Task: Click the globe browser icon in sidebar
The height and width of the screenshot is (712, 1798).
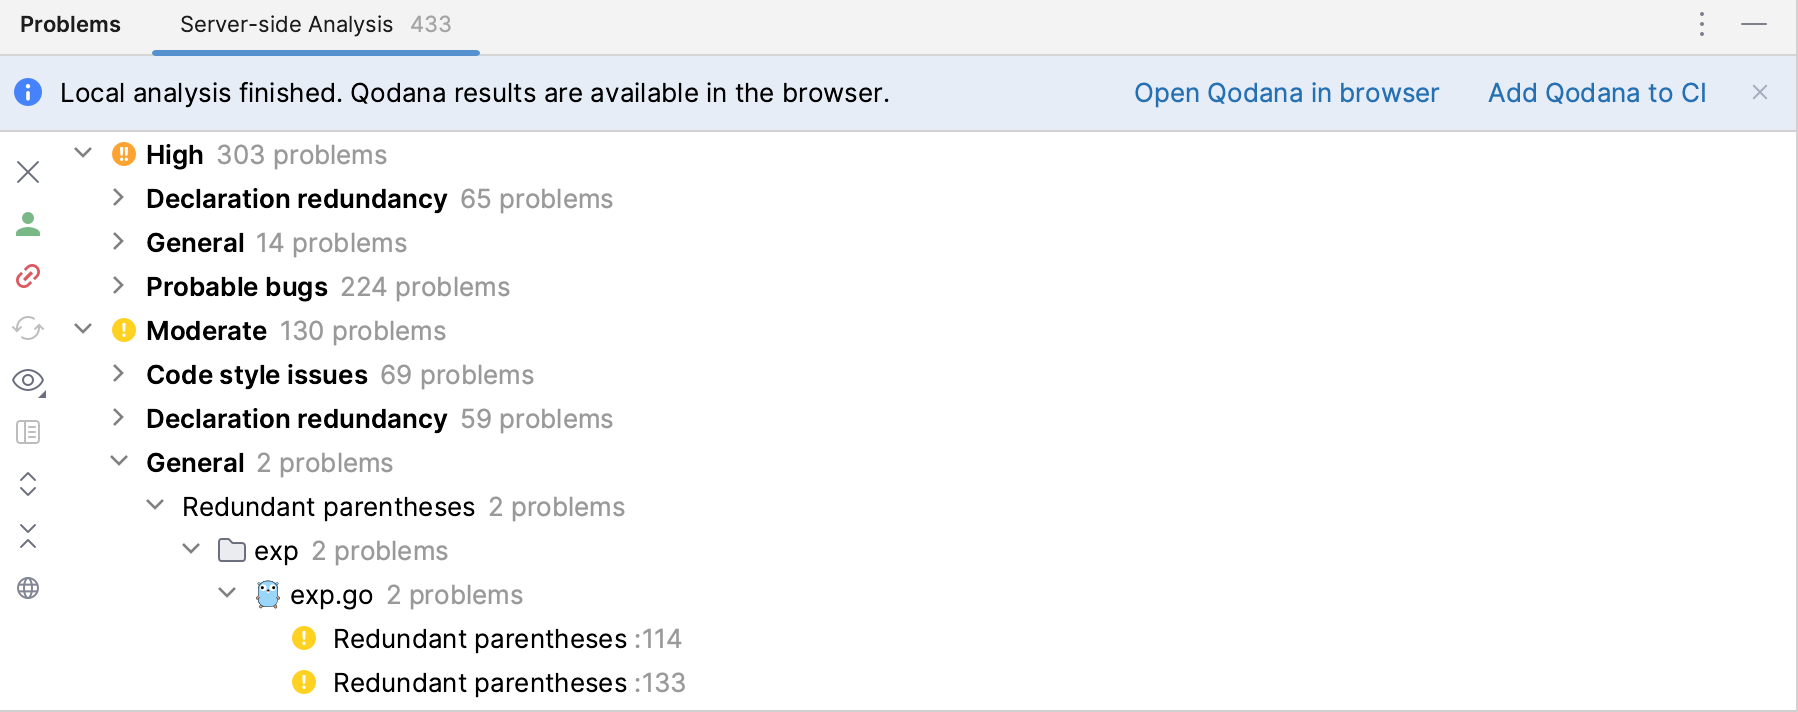Action: point(28,588)
